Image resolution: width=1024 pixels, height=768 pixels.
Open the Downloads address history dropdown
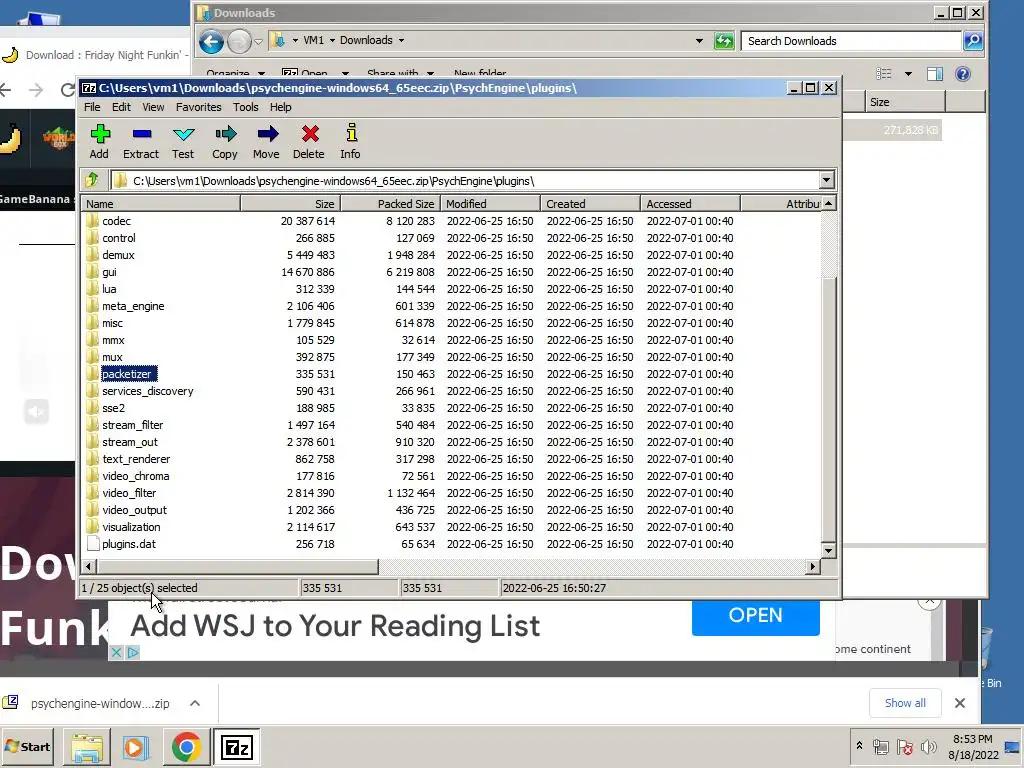699,40
